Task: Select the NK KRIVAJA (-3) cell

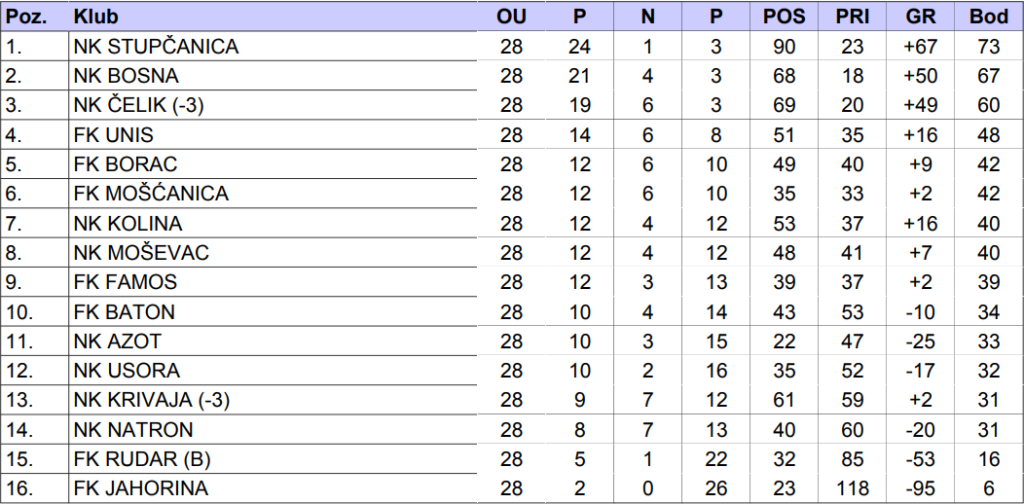Action: click(146, 400)
